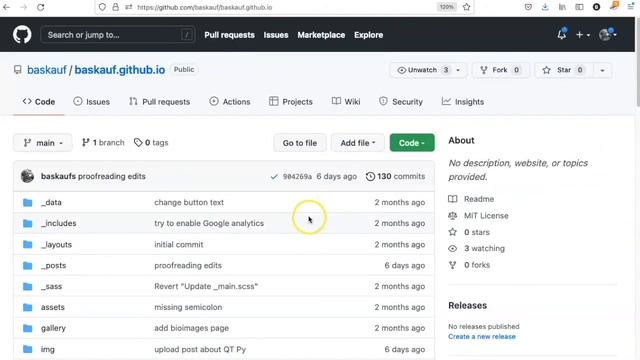This screenshot has height=360, width=640.
Task: Click the page vertical scrollbar
Action: [x=637, y=63]
